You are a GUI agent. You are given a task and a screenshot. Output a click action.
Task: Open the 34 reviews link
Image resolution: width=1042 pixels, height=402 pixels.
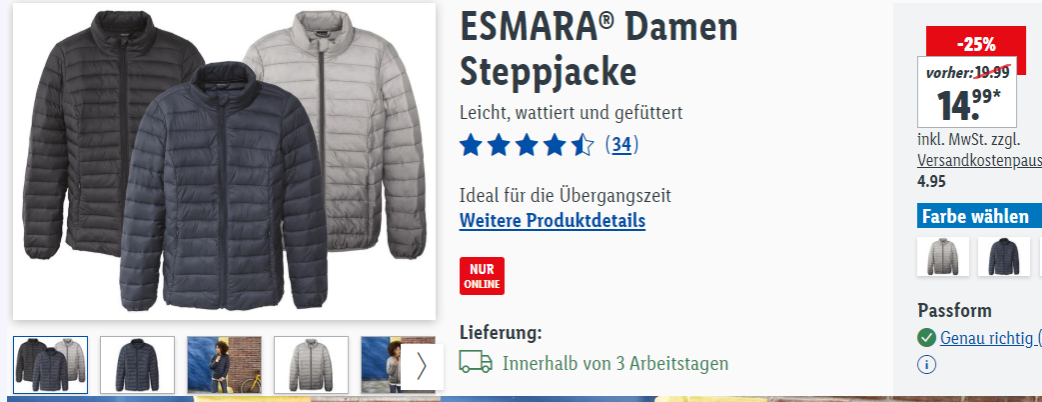point(621,145)
